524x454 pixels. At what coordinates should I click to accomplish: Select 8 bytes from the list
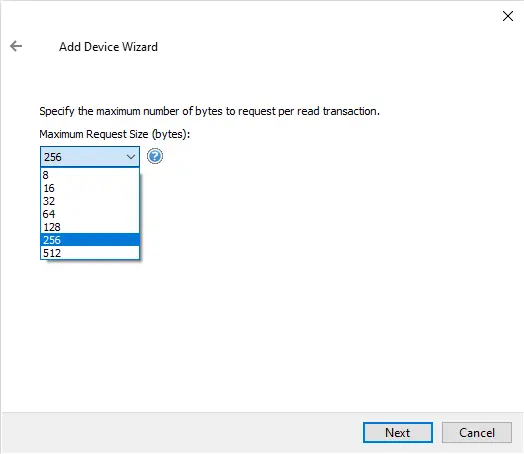[90, 175]
